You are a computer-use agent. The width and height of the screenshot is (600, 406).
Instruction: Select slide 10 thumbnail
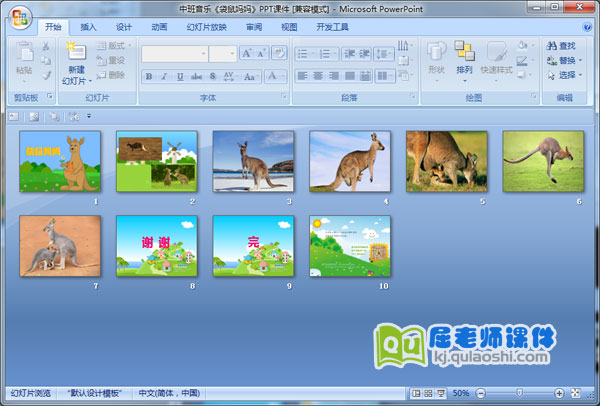[x=350, y=246]
